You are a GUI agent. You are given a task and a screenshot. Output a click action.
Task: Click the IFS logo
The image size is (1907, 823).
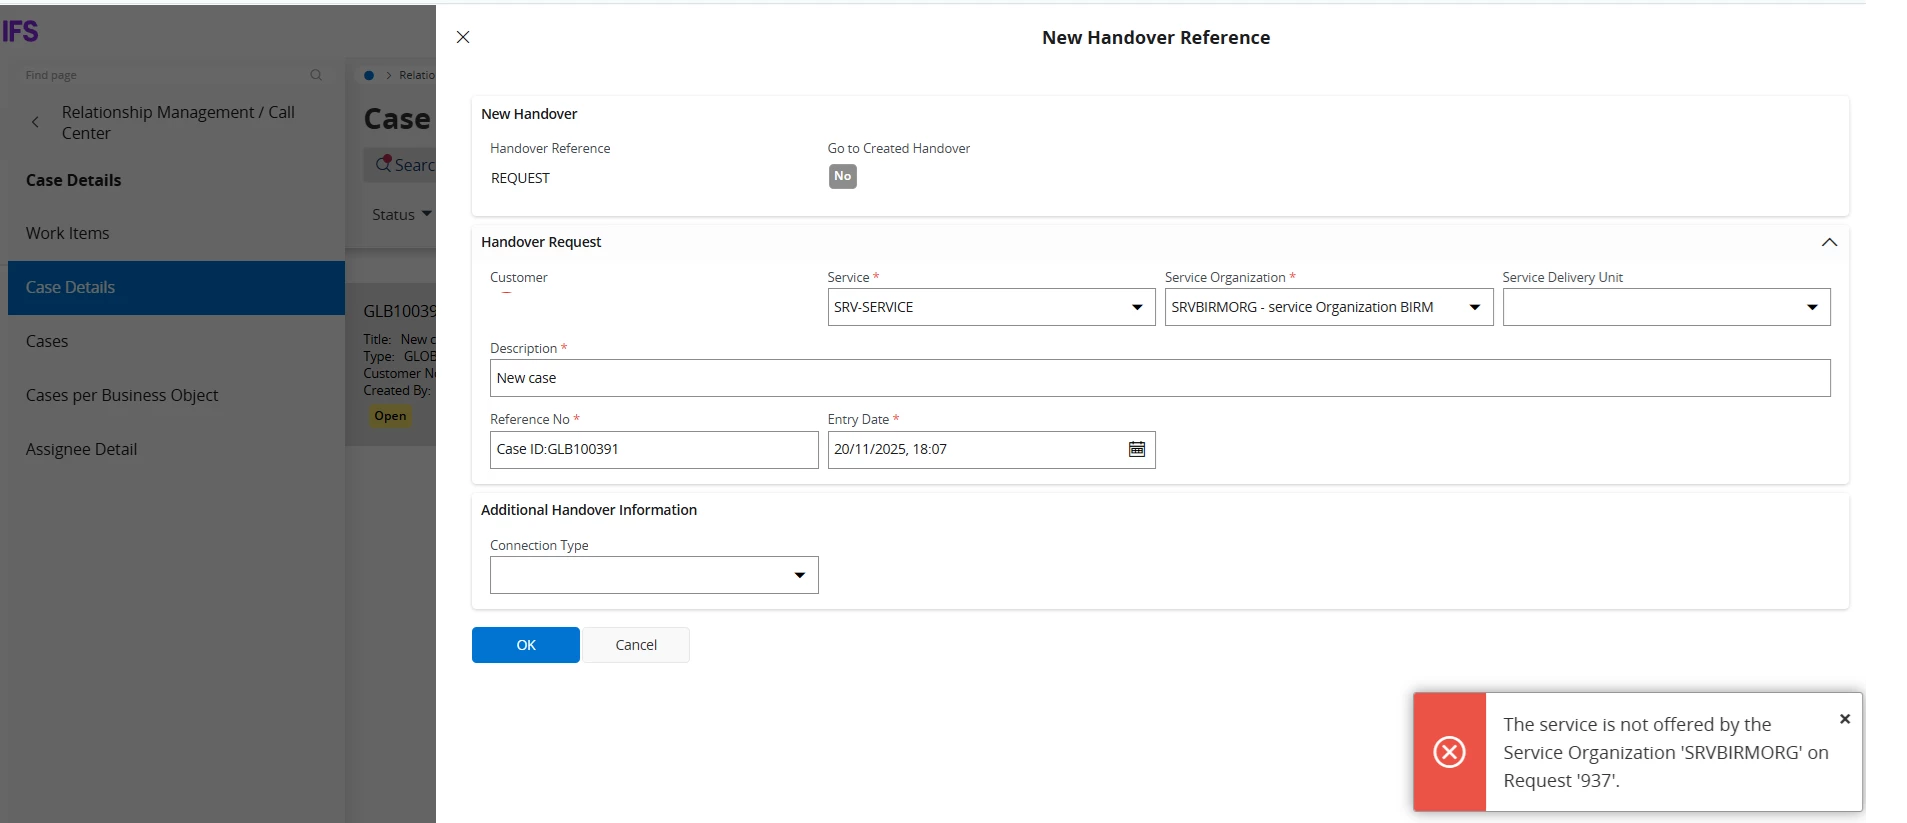point(20,31)
